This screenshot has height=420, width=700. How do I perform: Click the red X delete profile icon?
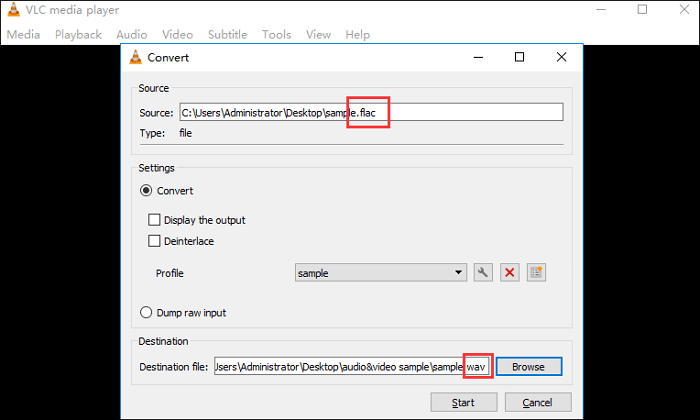[509, 273]
